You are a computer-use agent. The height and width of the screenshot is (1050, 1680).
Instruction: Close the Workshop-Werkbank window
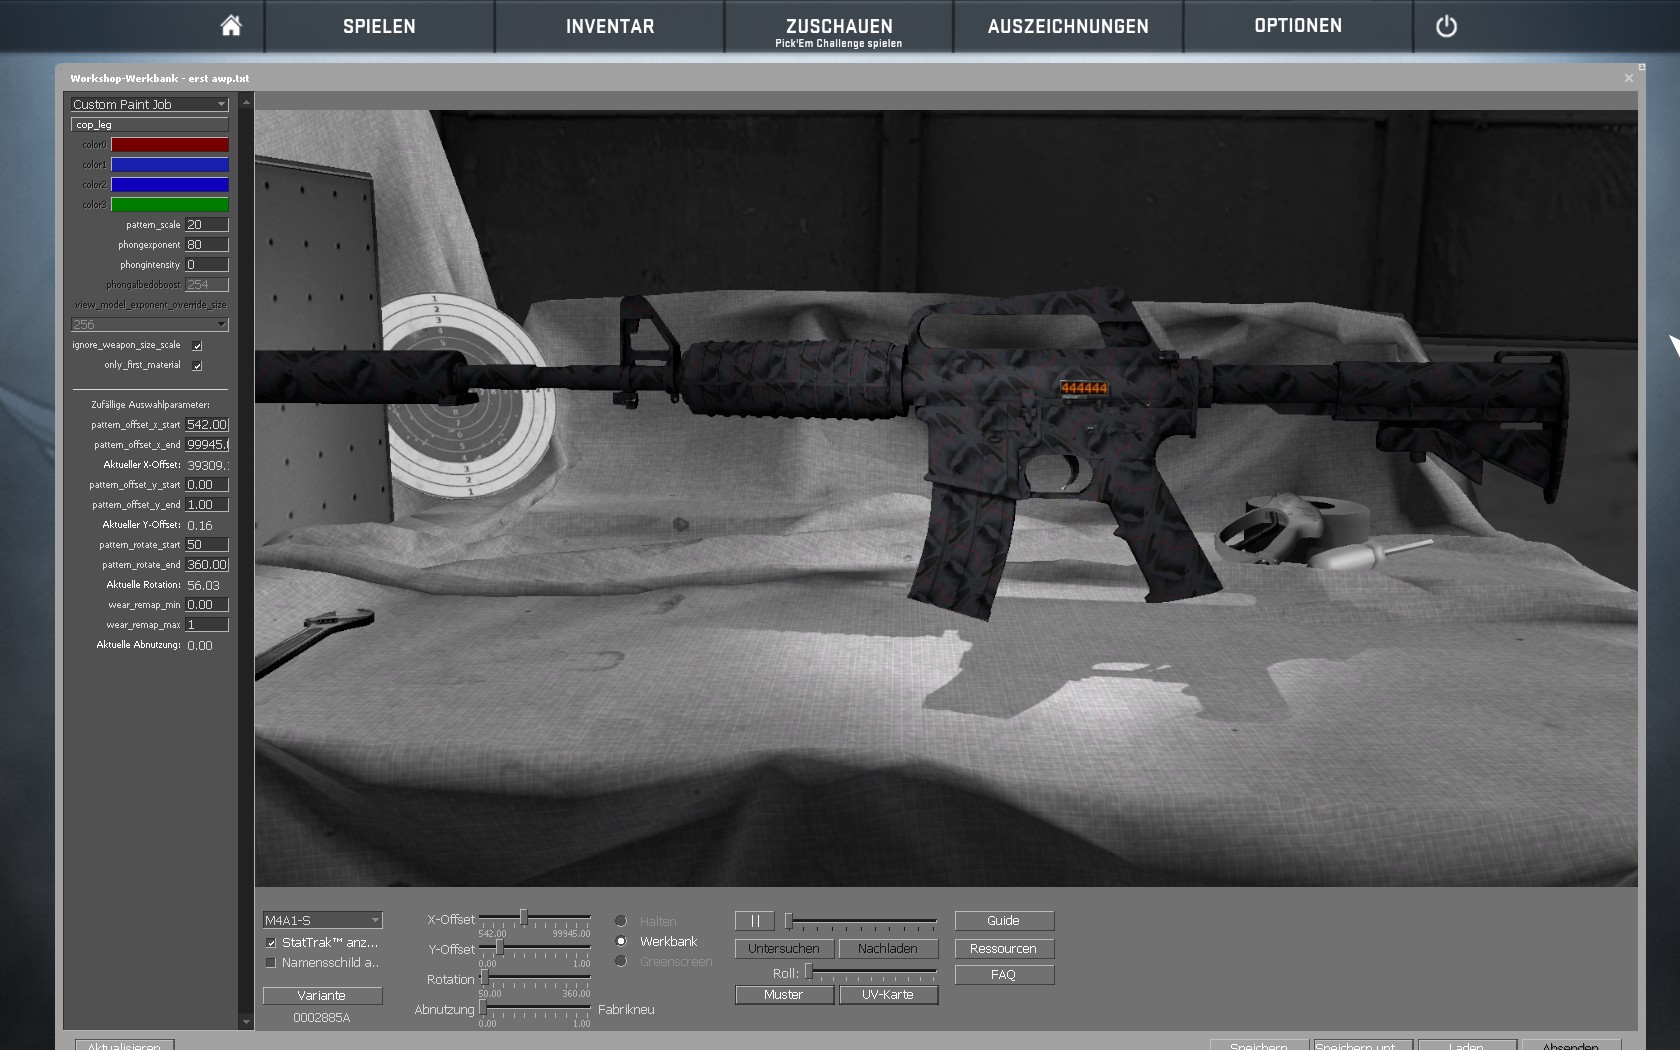(x=1628, y=78)
